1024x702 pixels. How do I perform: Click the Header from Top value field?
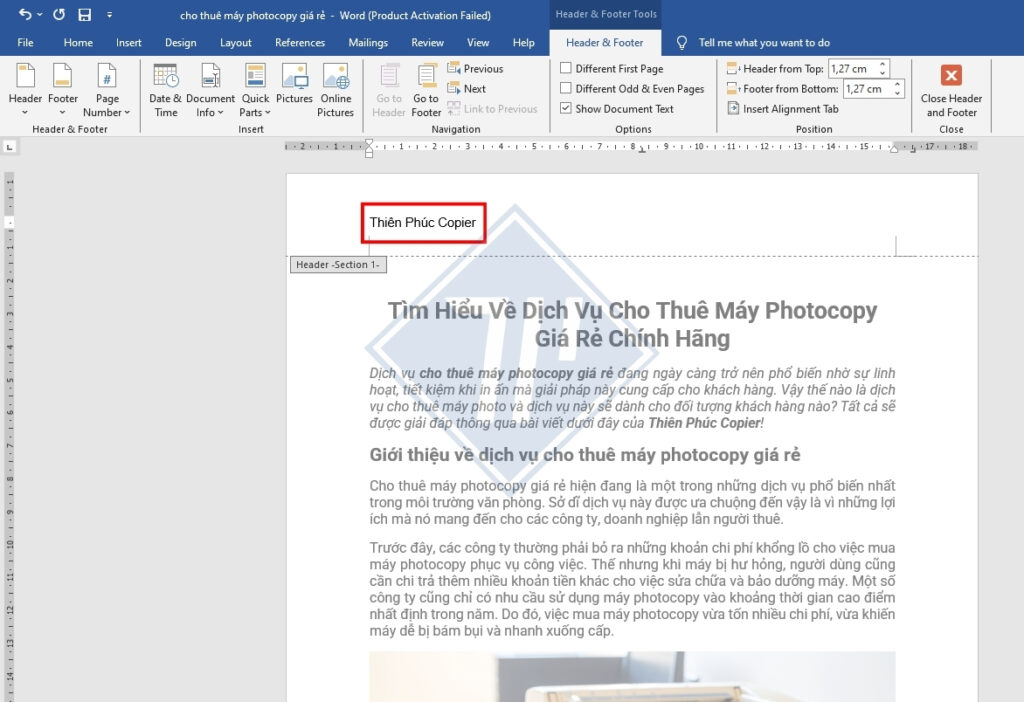(x=852, y=69)
